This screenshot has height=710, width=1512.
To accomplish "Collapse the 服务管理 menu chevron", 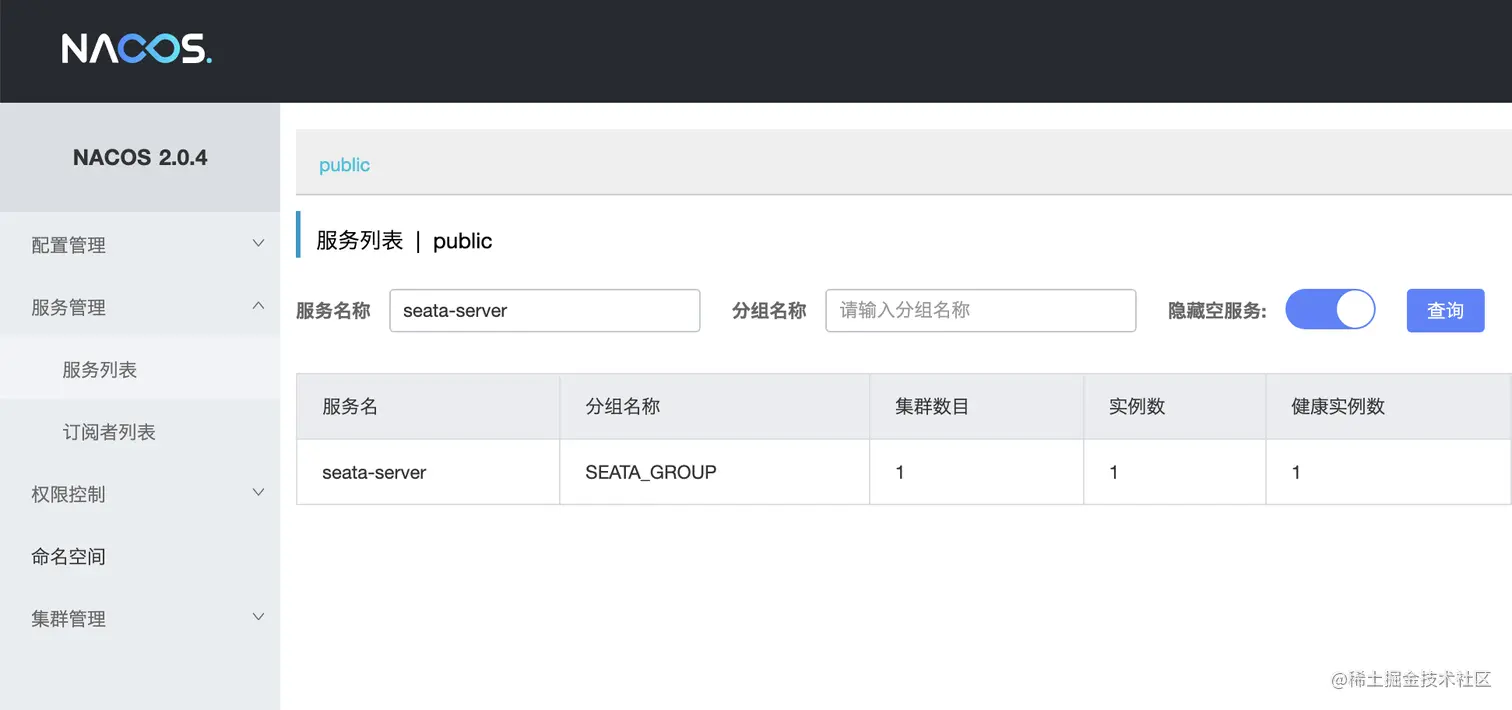I will pyautogui.click(x=258, y=306).
